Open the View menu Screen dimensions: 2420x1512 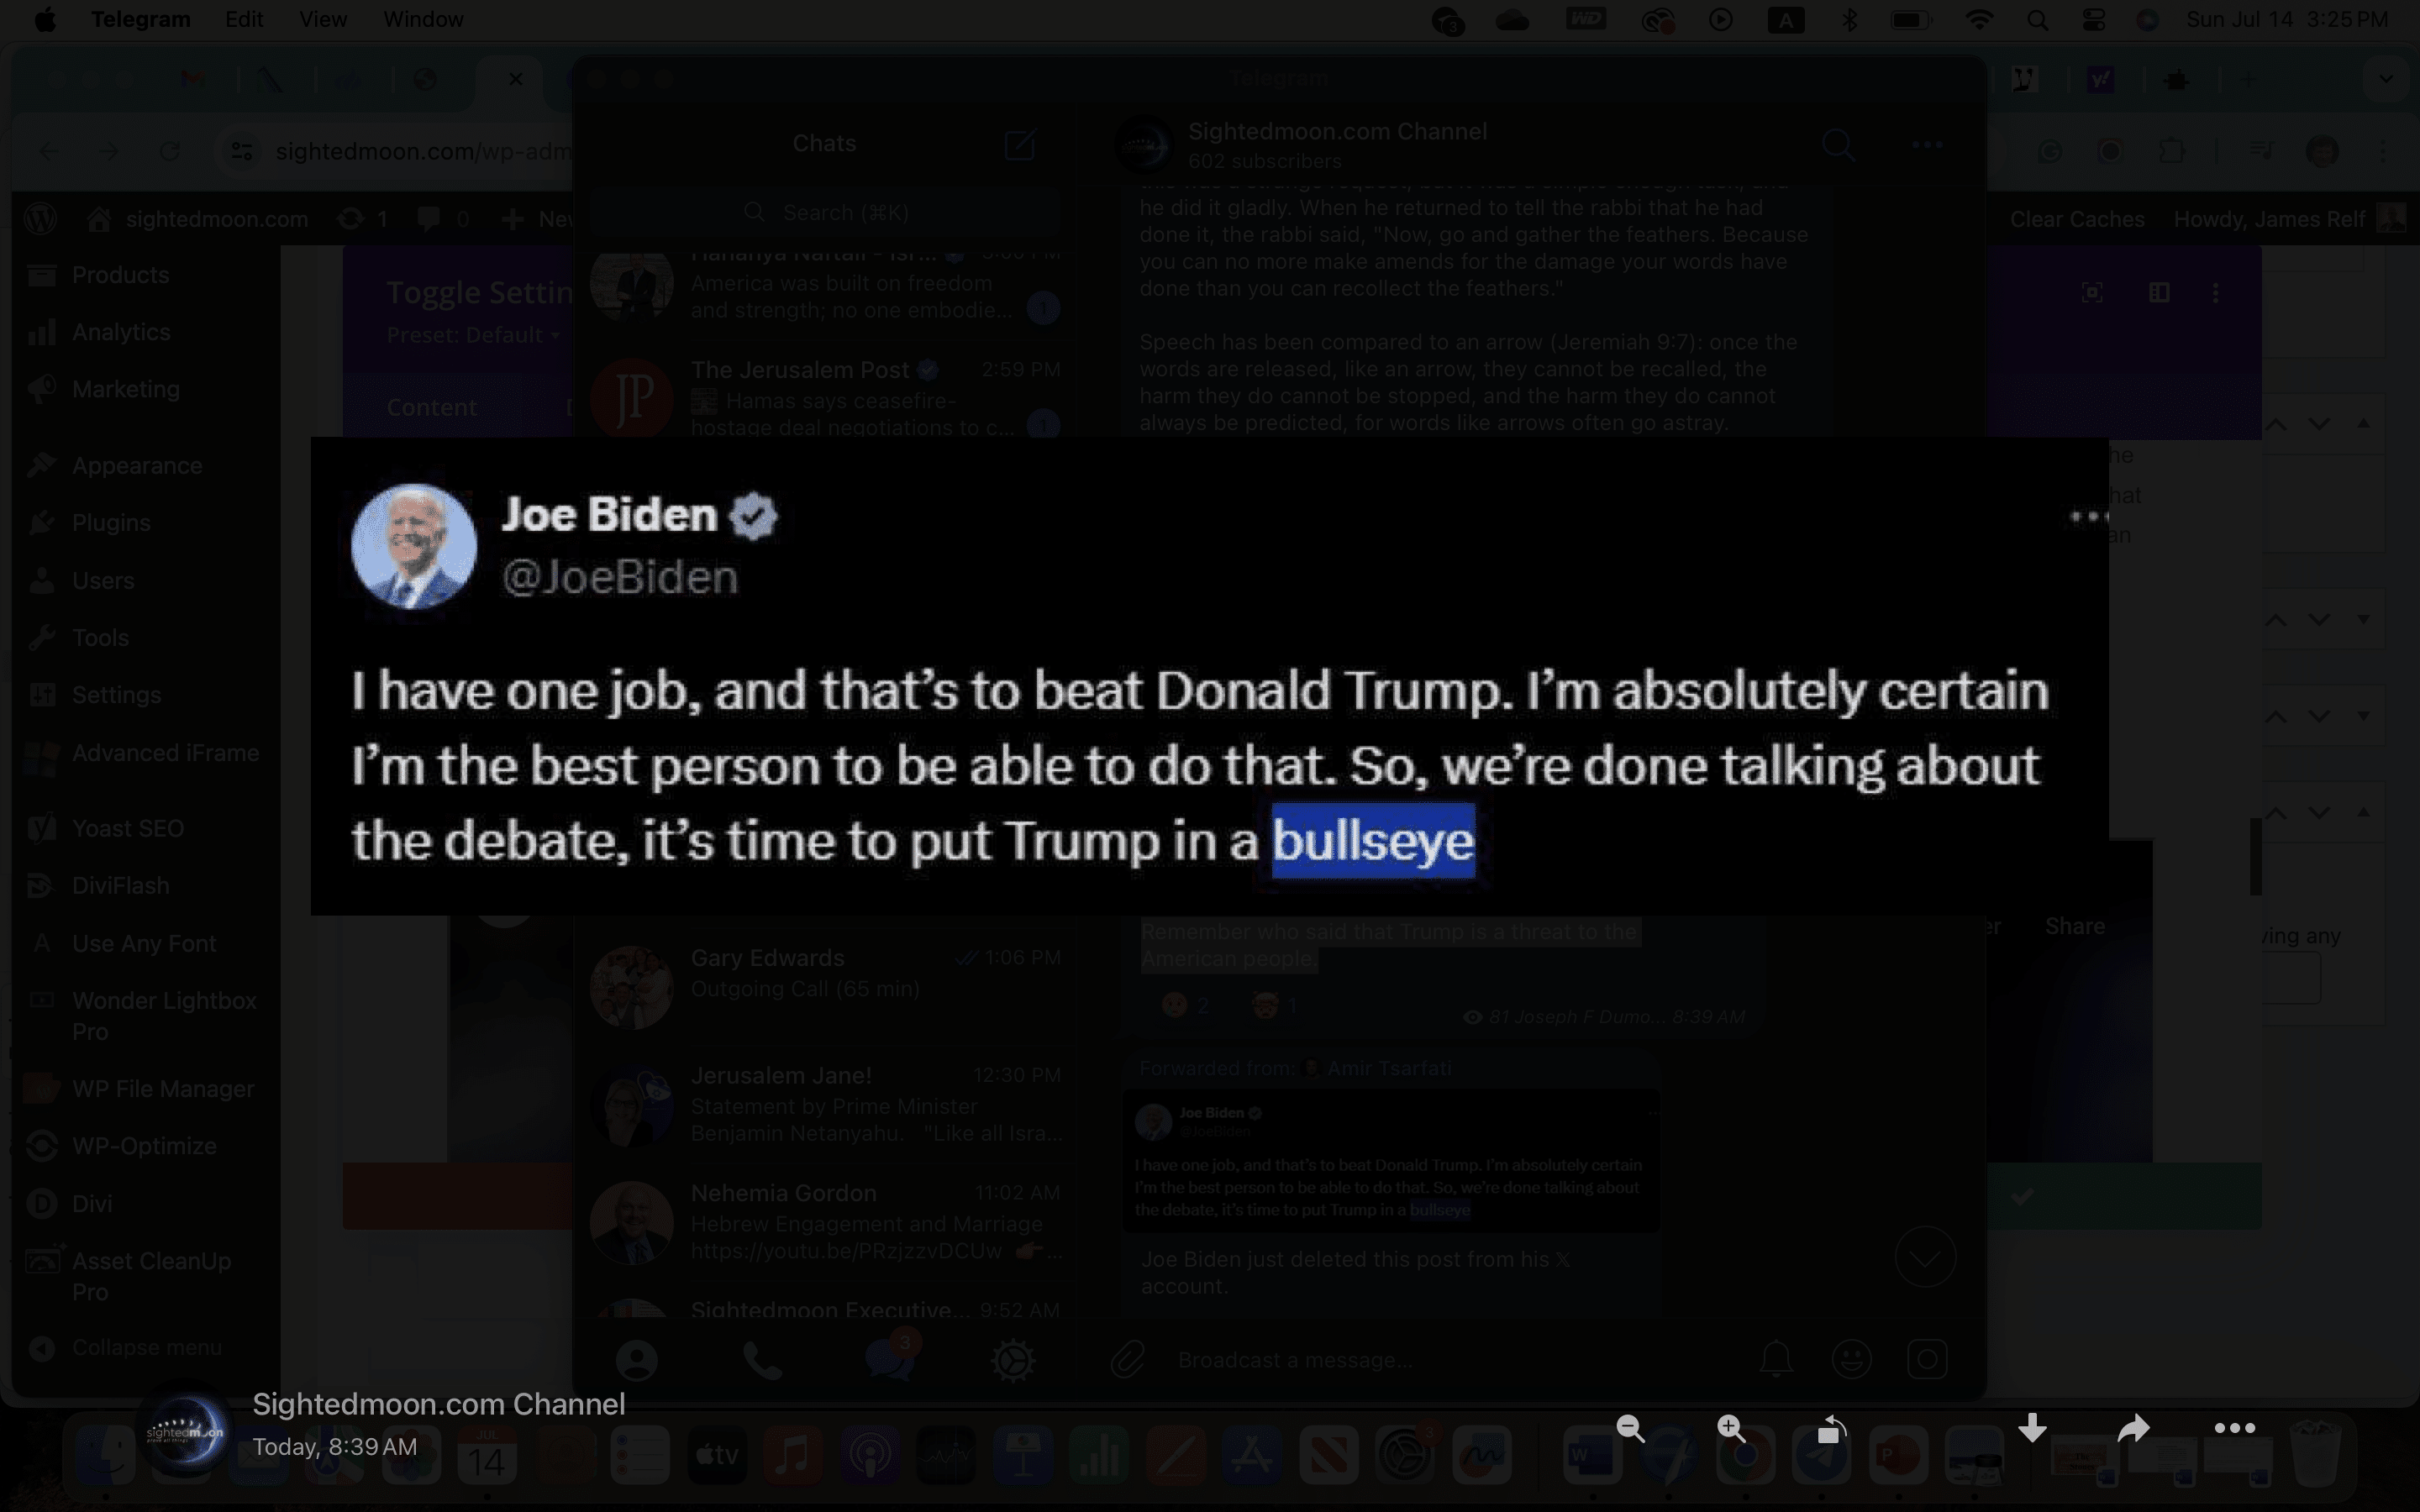point(323,19)
